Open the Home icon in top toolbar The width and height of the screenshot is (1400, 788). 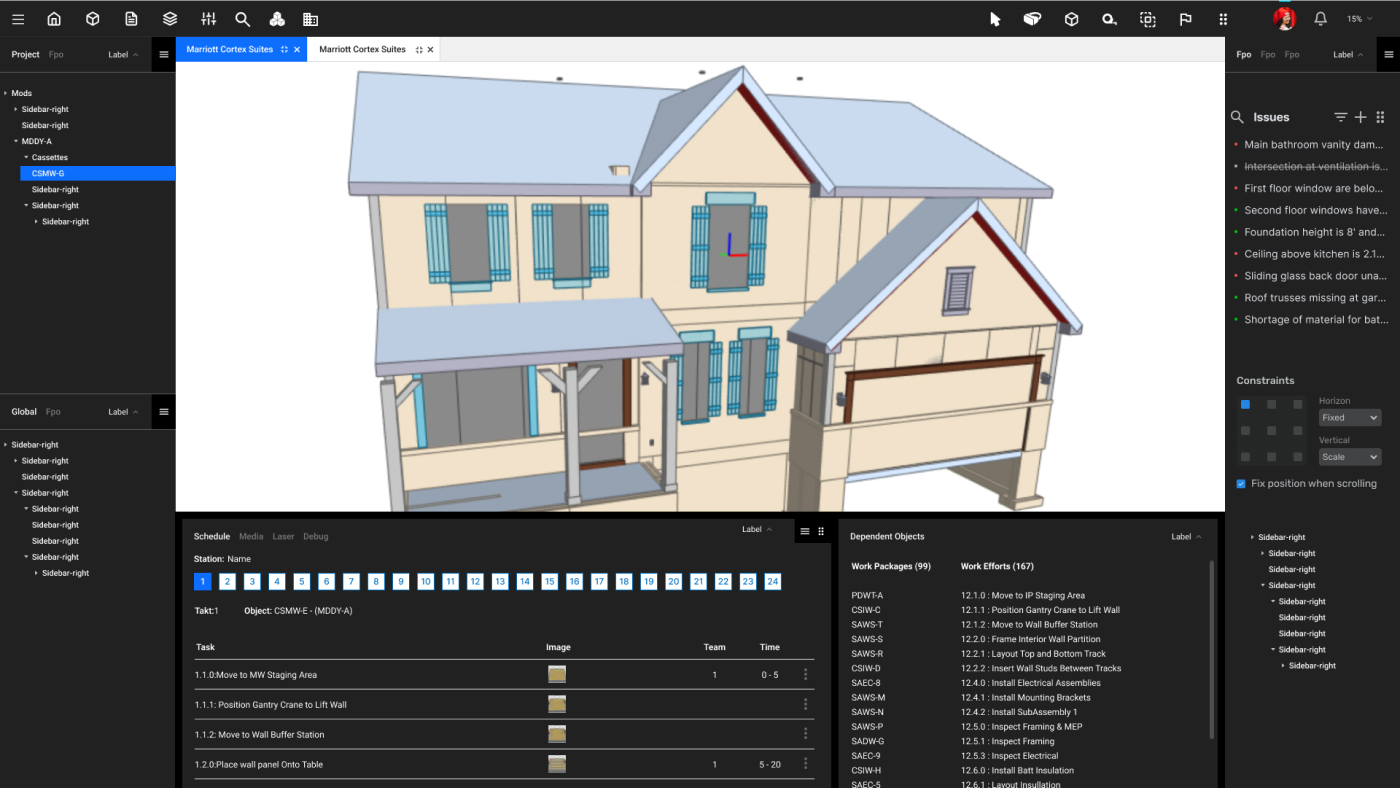coord(54,19)
